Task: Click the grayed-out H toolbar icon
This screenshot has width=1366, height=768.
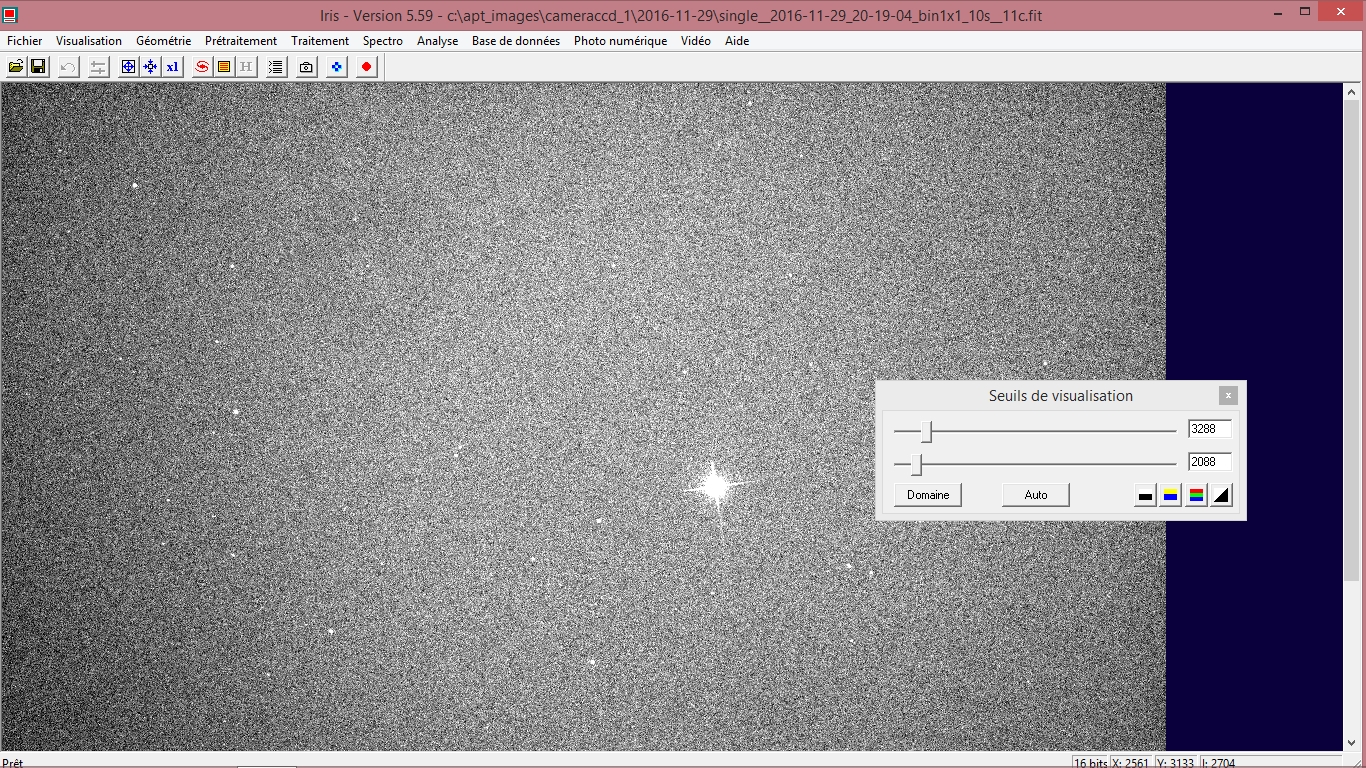Action: coord(246,67)
